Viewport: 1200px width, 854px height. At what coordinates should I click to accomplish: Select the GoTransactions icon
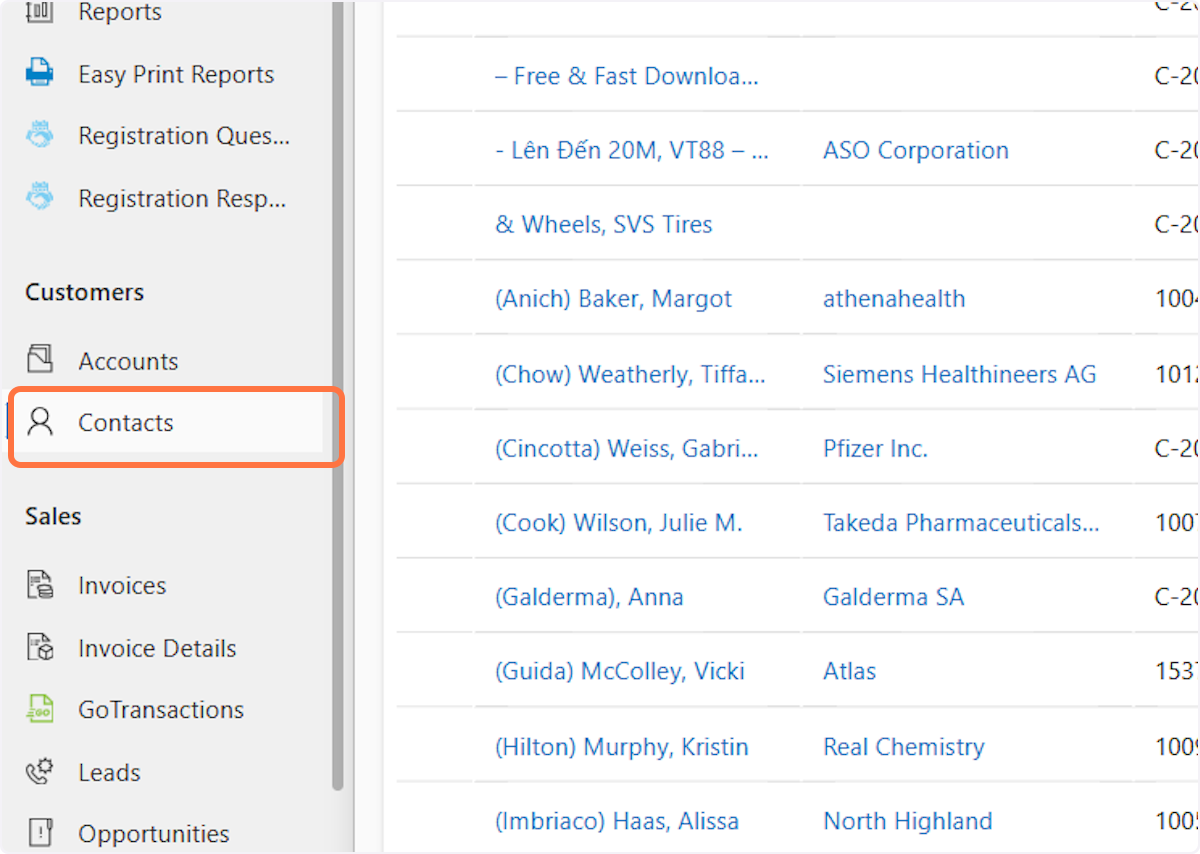(40, 709)
